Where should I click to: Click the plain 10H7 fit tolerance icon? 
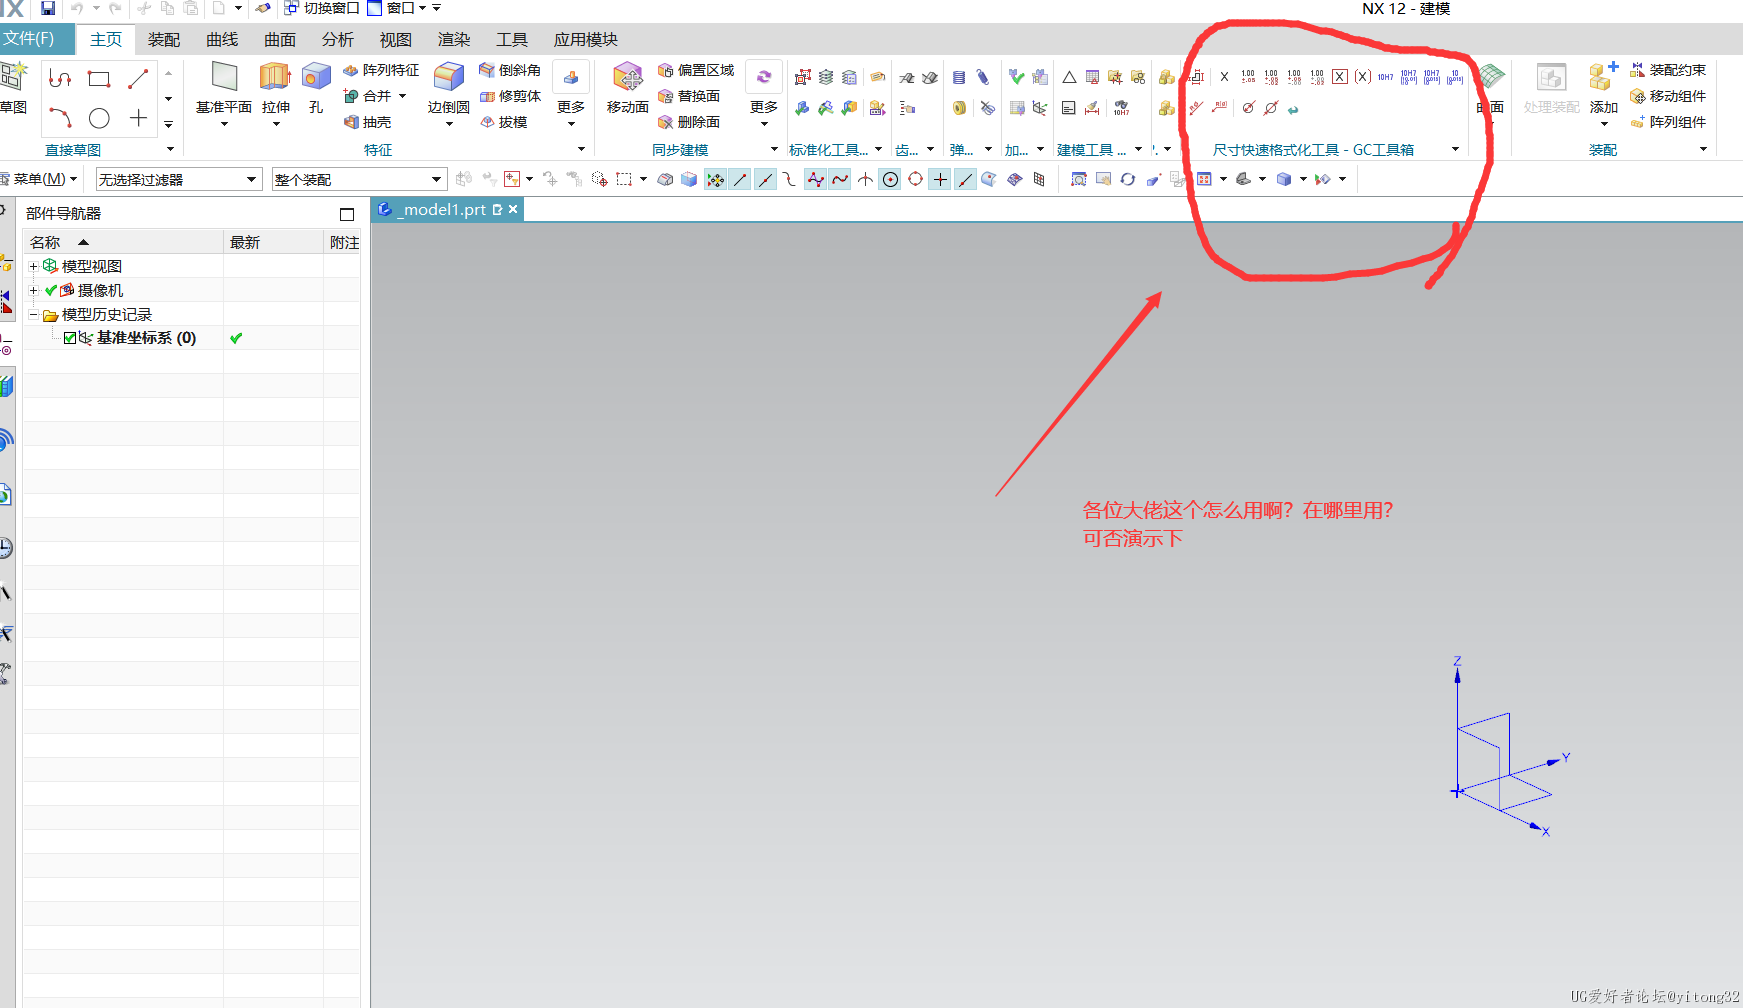1386,77
